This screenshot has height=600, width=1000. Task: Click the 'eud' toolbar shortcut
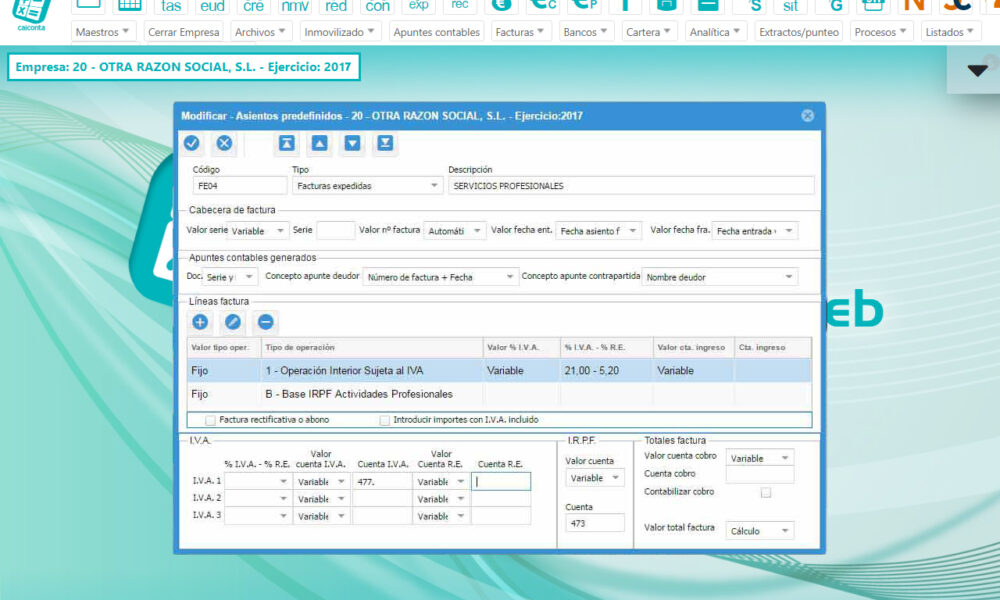[212, 6]
